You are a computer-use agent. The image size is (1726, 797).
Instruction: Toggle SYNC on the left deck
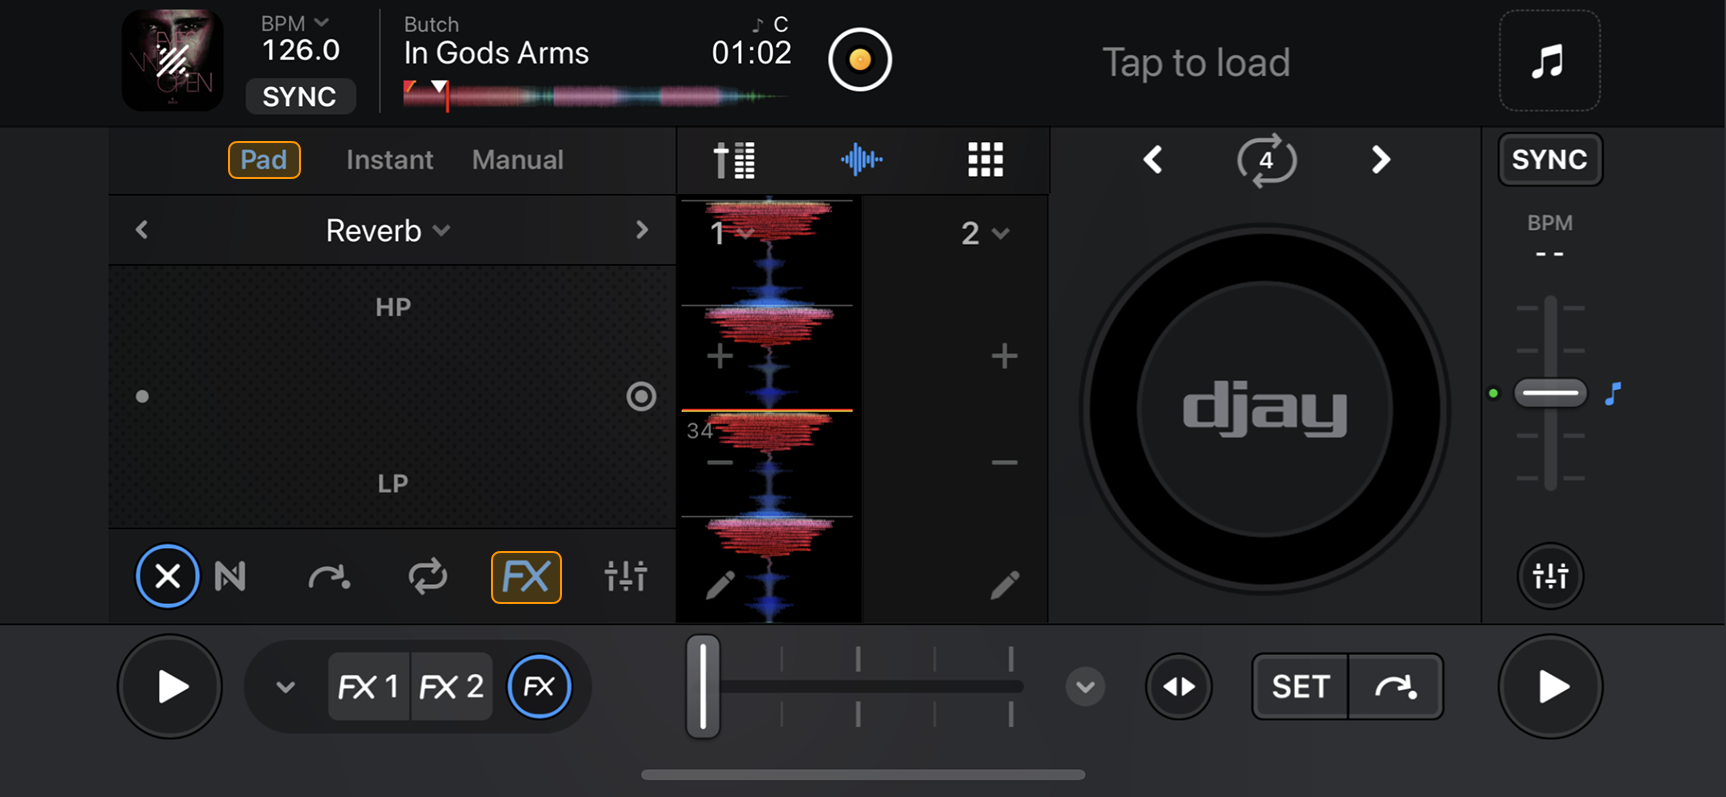coord(300,96)
